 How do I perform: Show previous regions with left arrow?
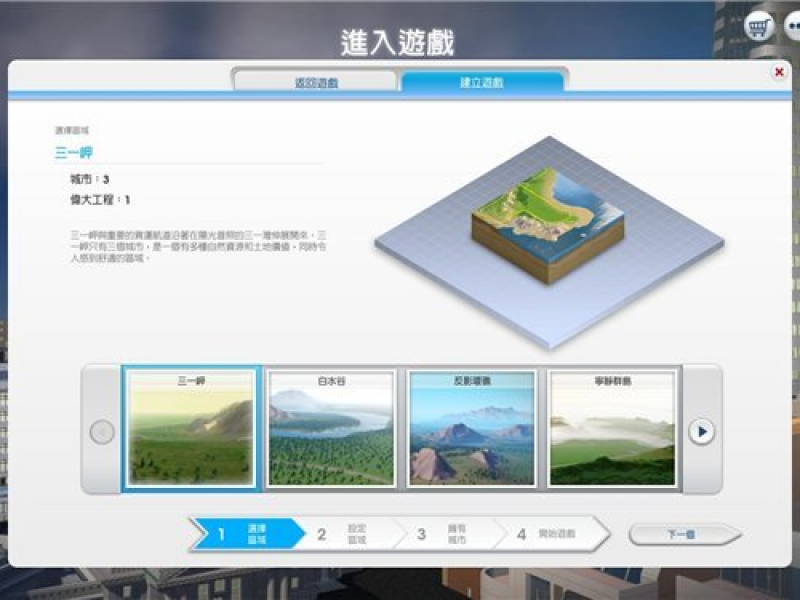coord(102,432)
